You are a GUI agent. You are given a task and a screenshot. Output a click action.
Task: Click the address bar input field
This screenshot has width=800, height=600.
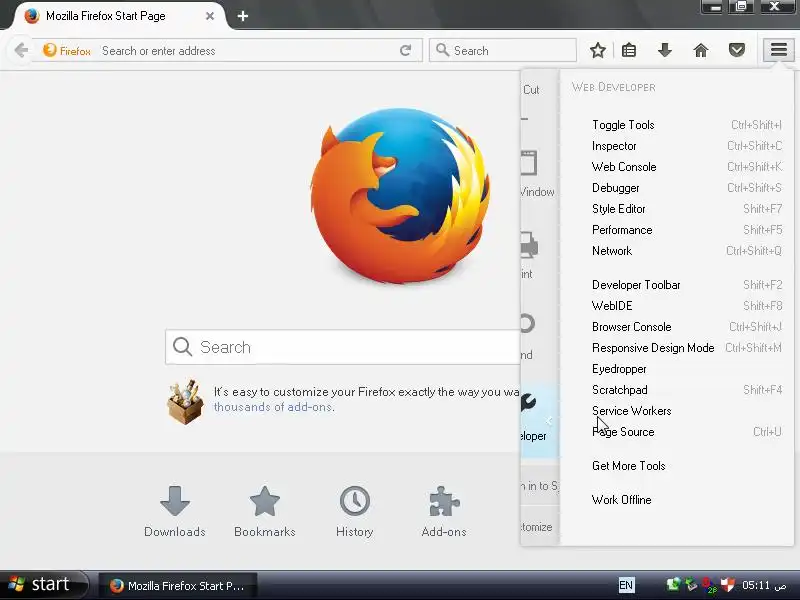(248, 51)
